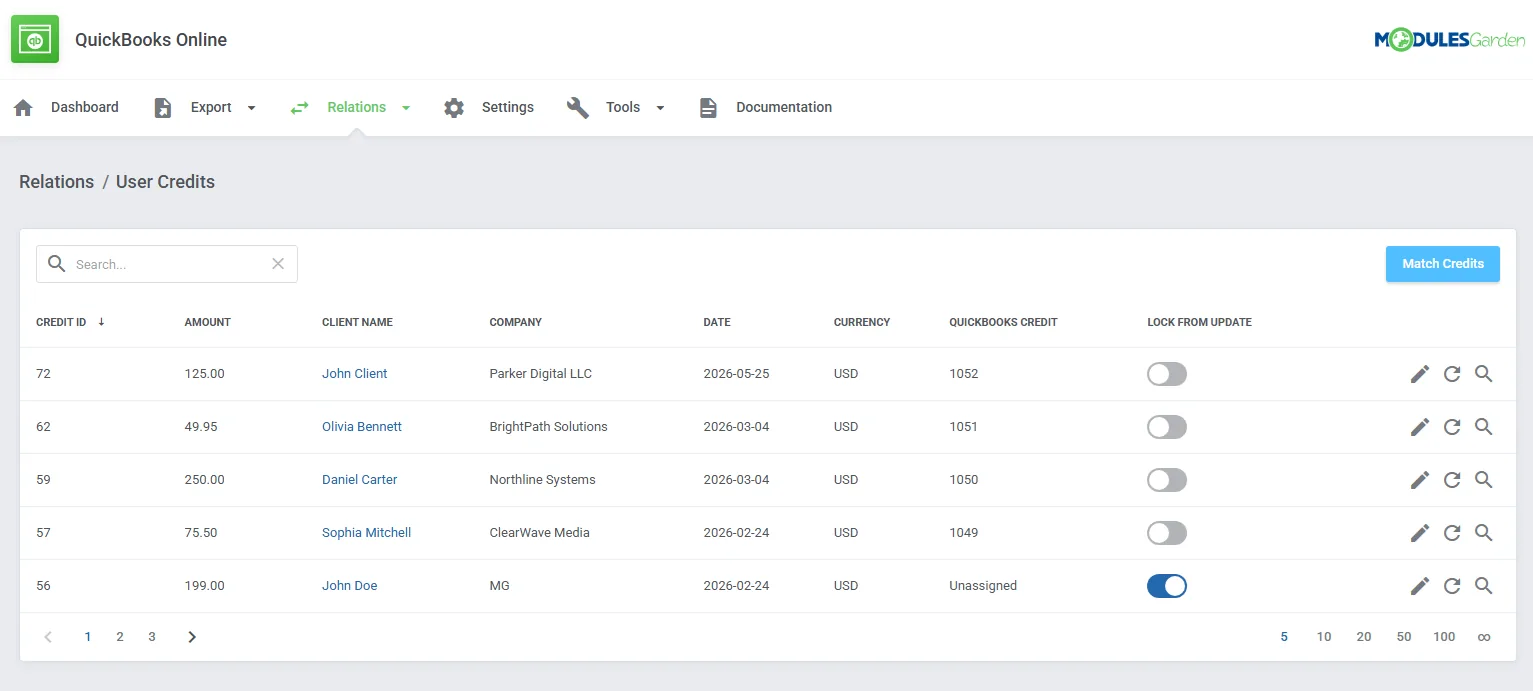
Task: Show all rows with infinity option
Action: click(1484, 637)
